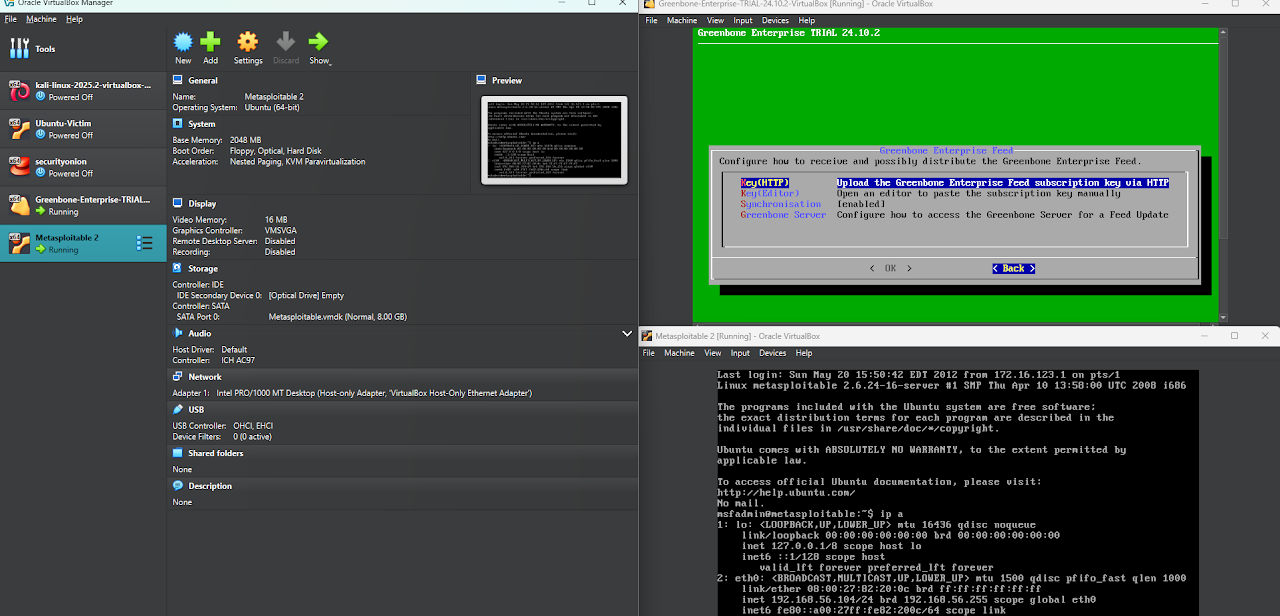
Task: Click the Network section icon in details
Action: pos(178,377)
